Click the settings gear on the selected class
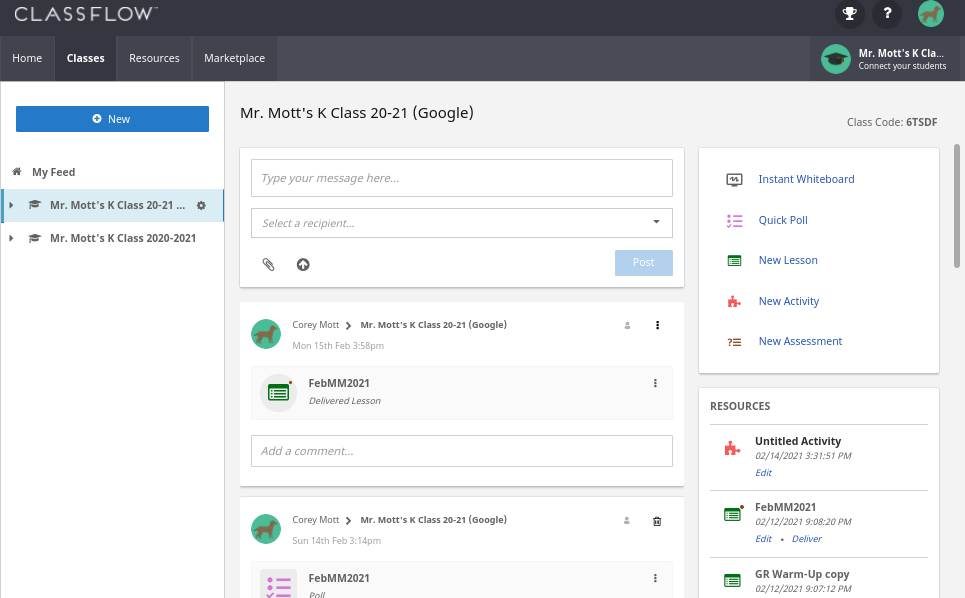Image resolution: width=965 pixels, height=598 pixels. [x=202, y=205]
